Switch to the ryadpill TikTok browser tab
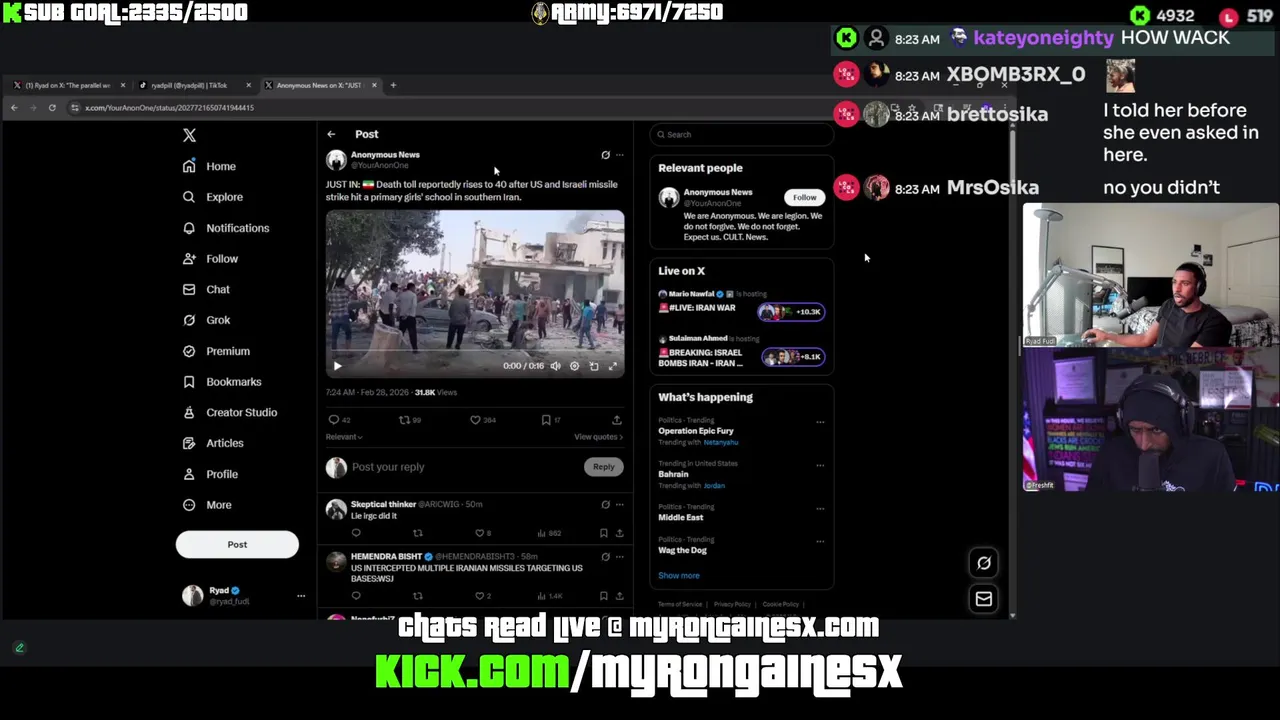The height and width of the screenshot is (720, 1280). tap(194, 85)
